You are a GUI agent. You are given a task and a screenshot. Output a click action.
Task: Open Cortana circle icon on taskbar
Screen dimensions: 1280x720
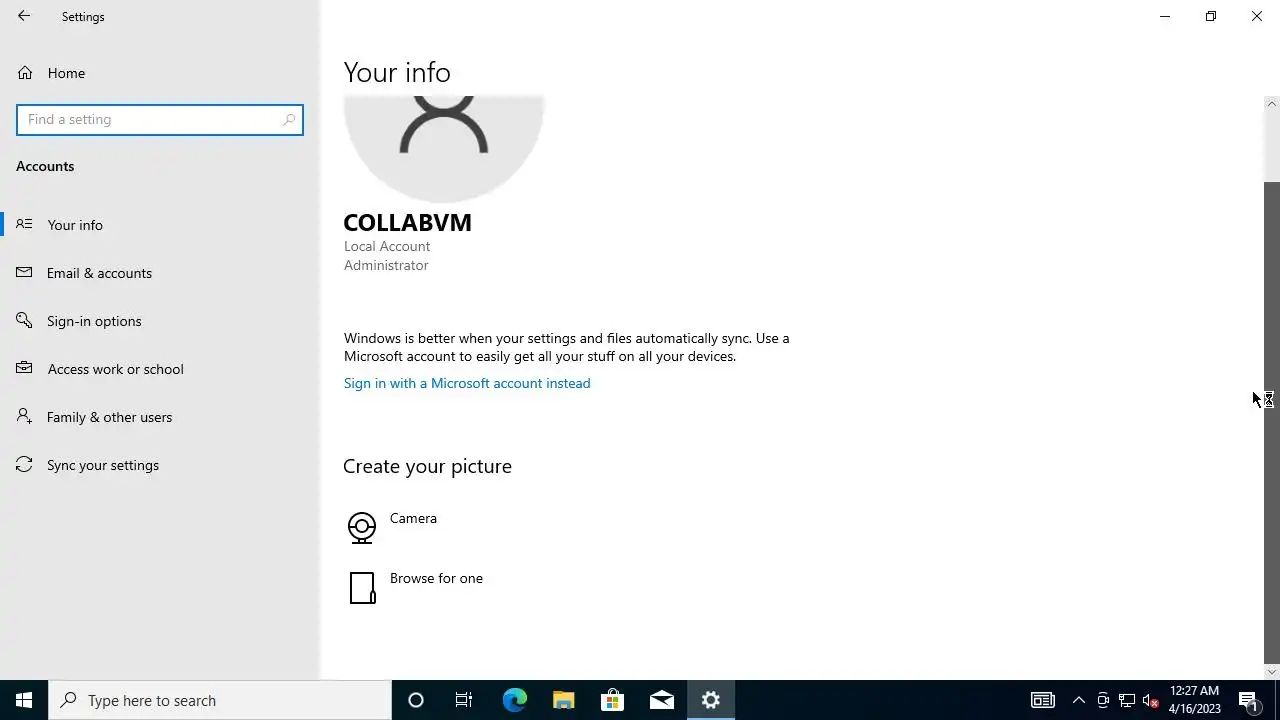click(x=416, y=700)
